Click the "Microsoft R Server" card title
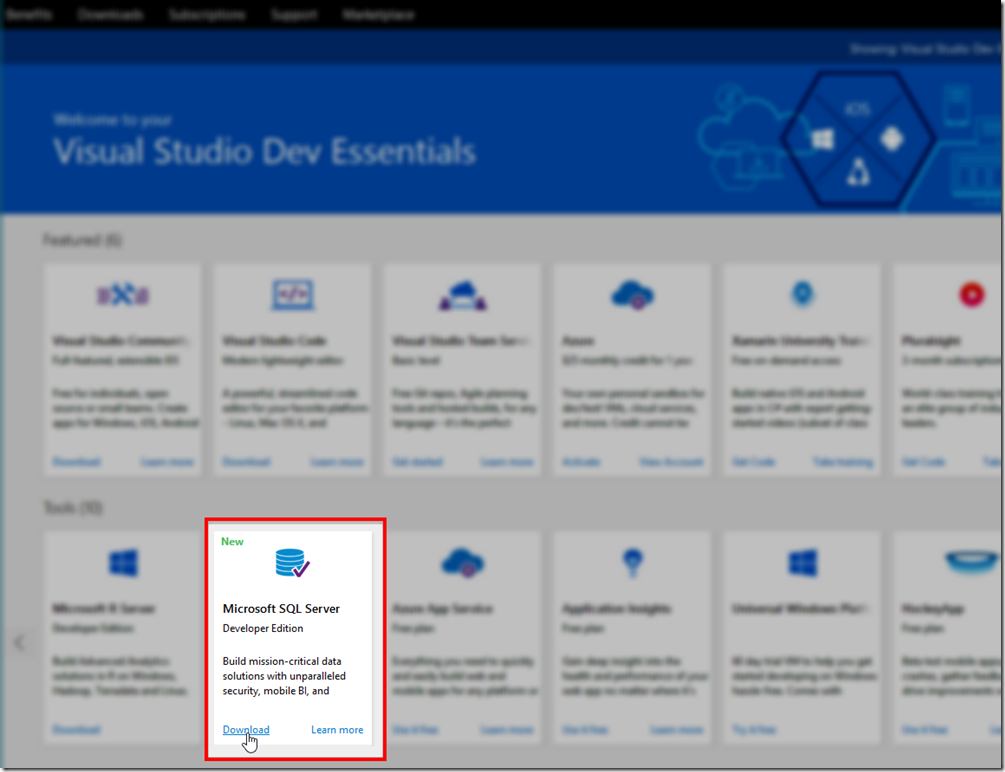The width and height of the screenshot is (1005, 772). click(104, 608)
